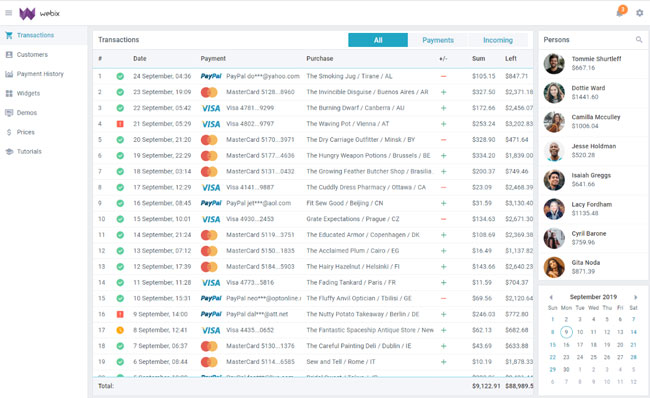Select the Incoming filter tab
The image size is (650, 398).
[x=498, y=40]
